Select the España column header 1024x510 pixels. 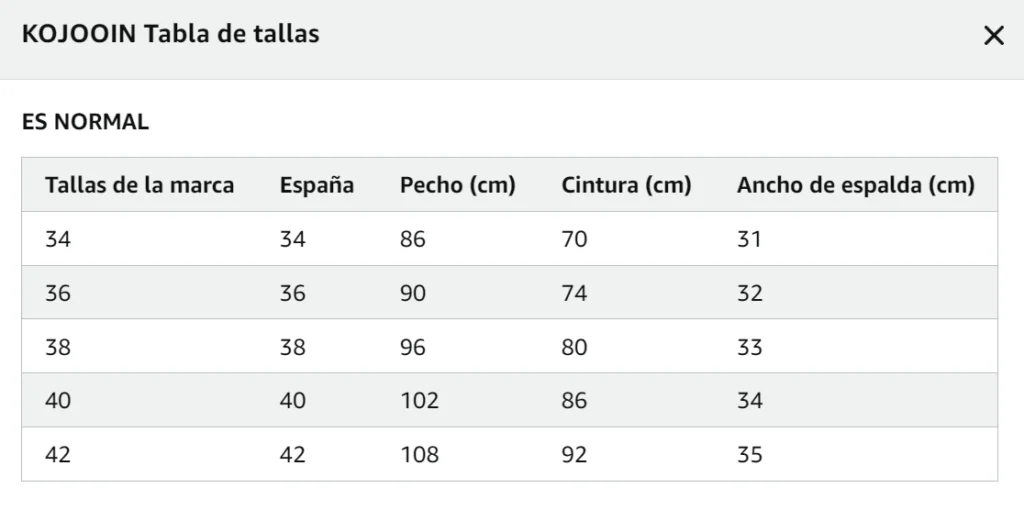(x=317, y=185)
